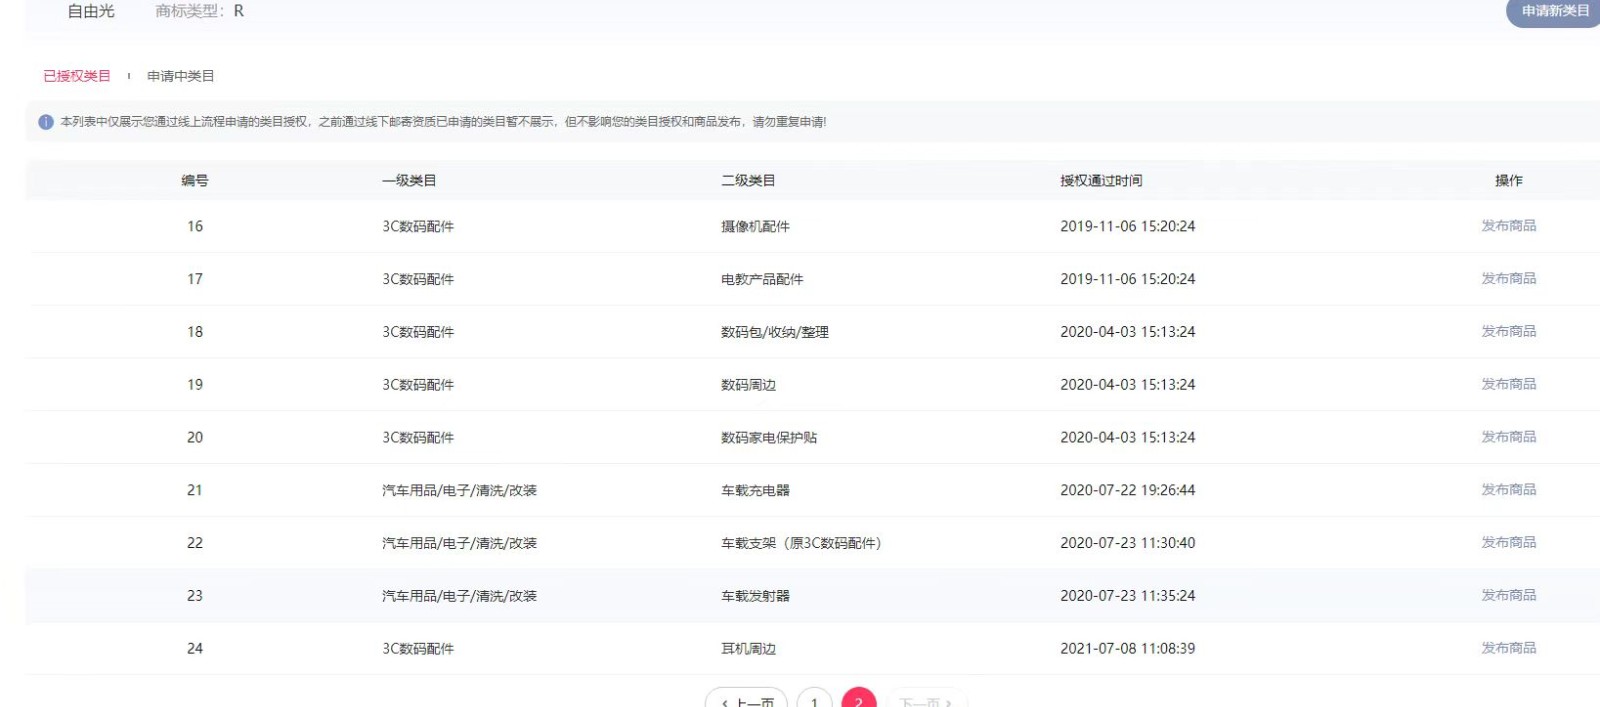The image size is (1600, 707).
Task: Select 车载充电器 category cell
Action: 755,490
